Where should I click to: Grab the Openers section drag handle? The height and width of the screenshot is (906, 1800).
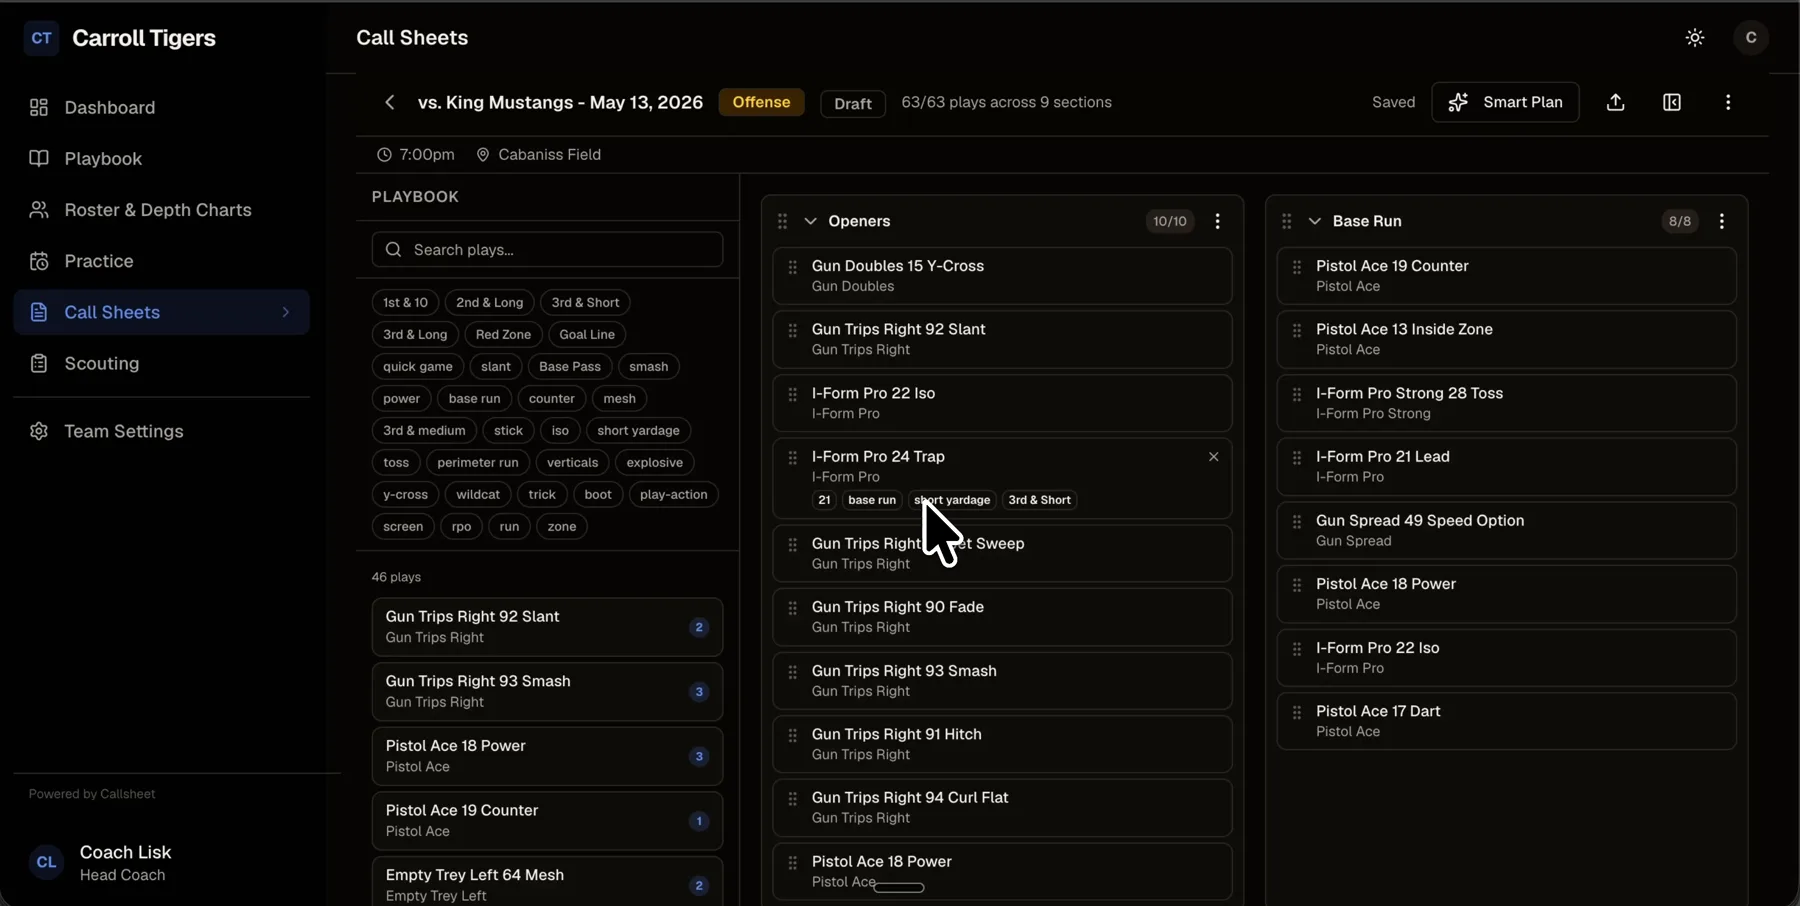(783, 221)
